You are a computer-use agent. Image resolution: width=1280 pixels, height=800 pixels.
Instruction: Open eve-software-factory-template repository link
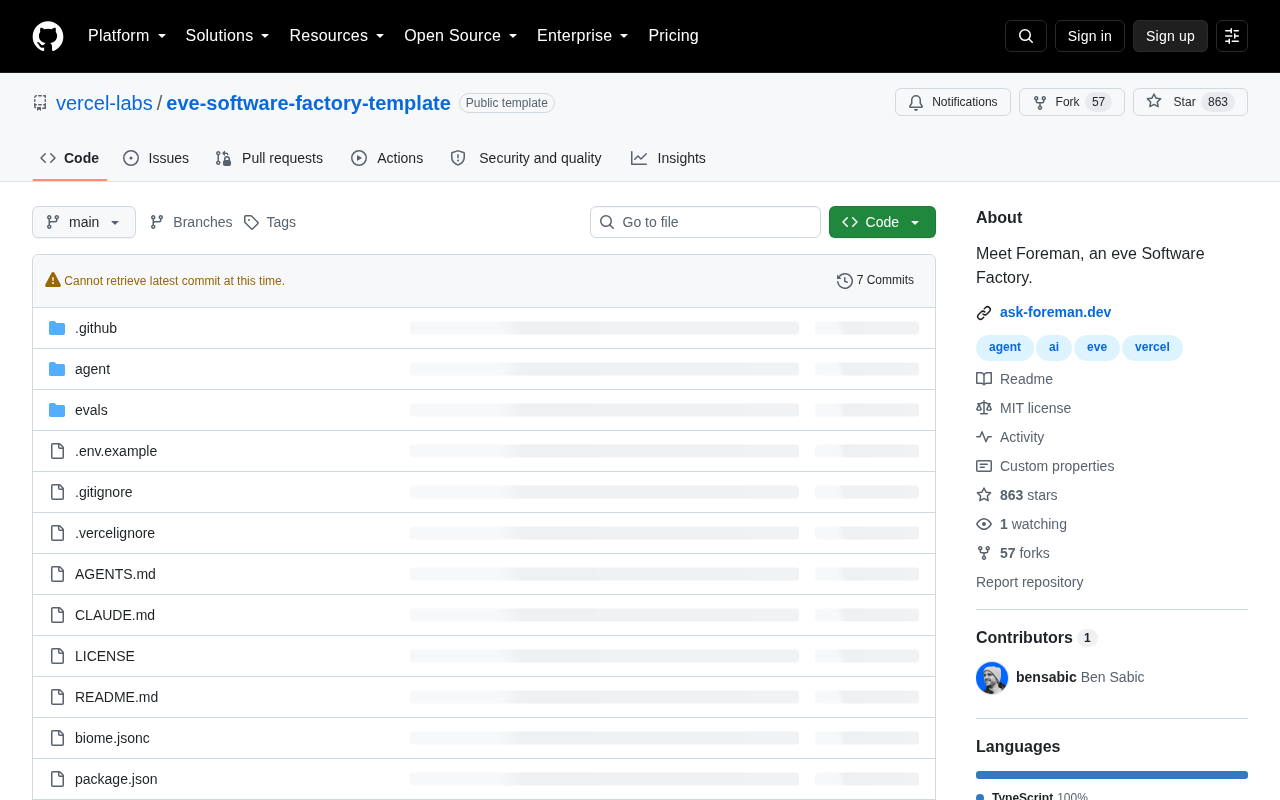tap(308, 103)
